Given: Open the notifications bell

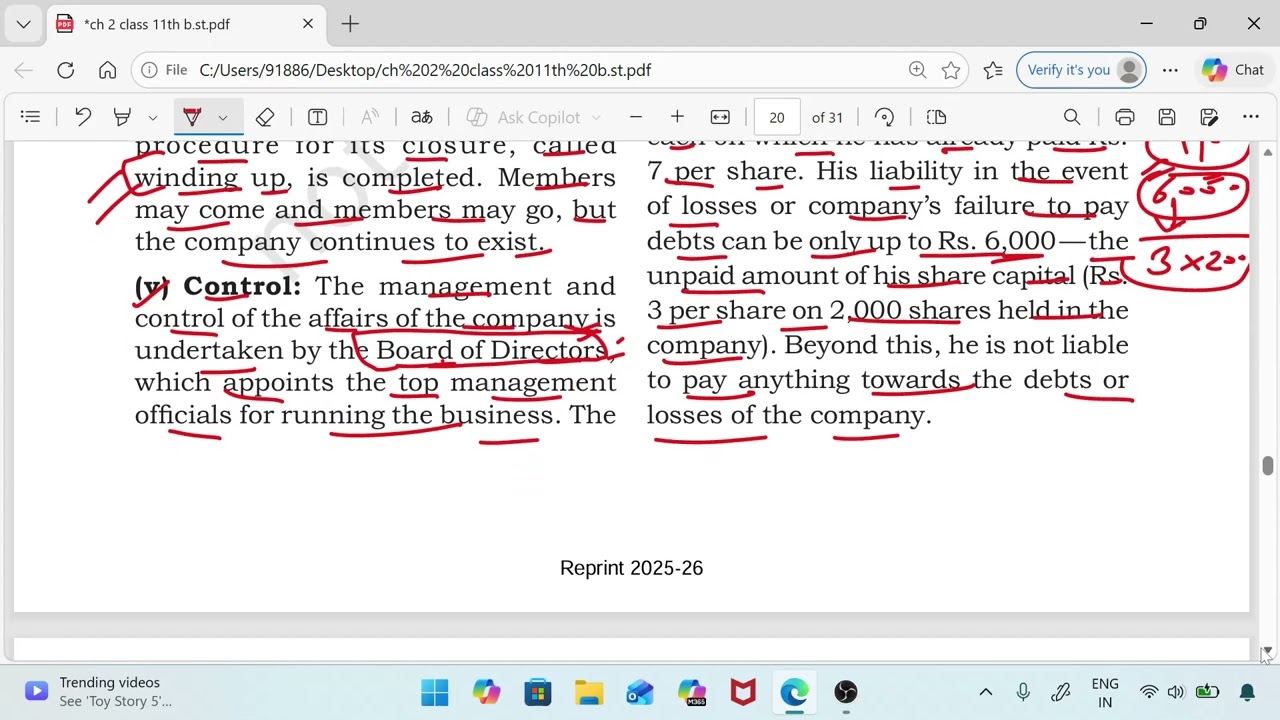Looking at the screenshot, I should tap(1247, 692).
